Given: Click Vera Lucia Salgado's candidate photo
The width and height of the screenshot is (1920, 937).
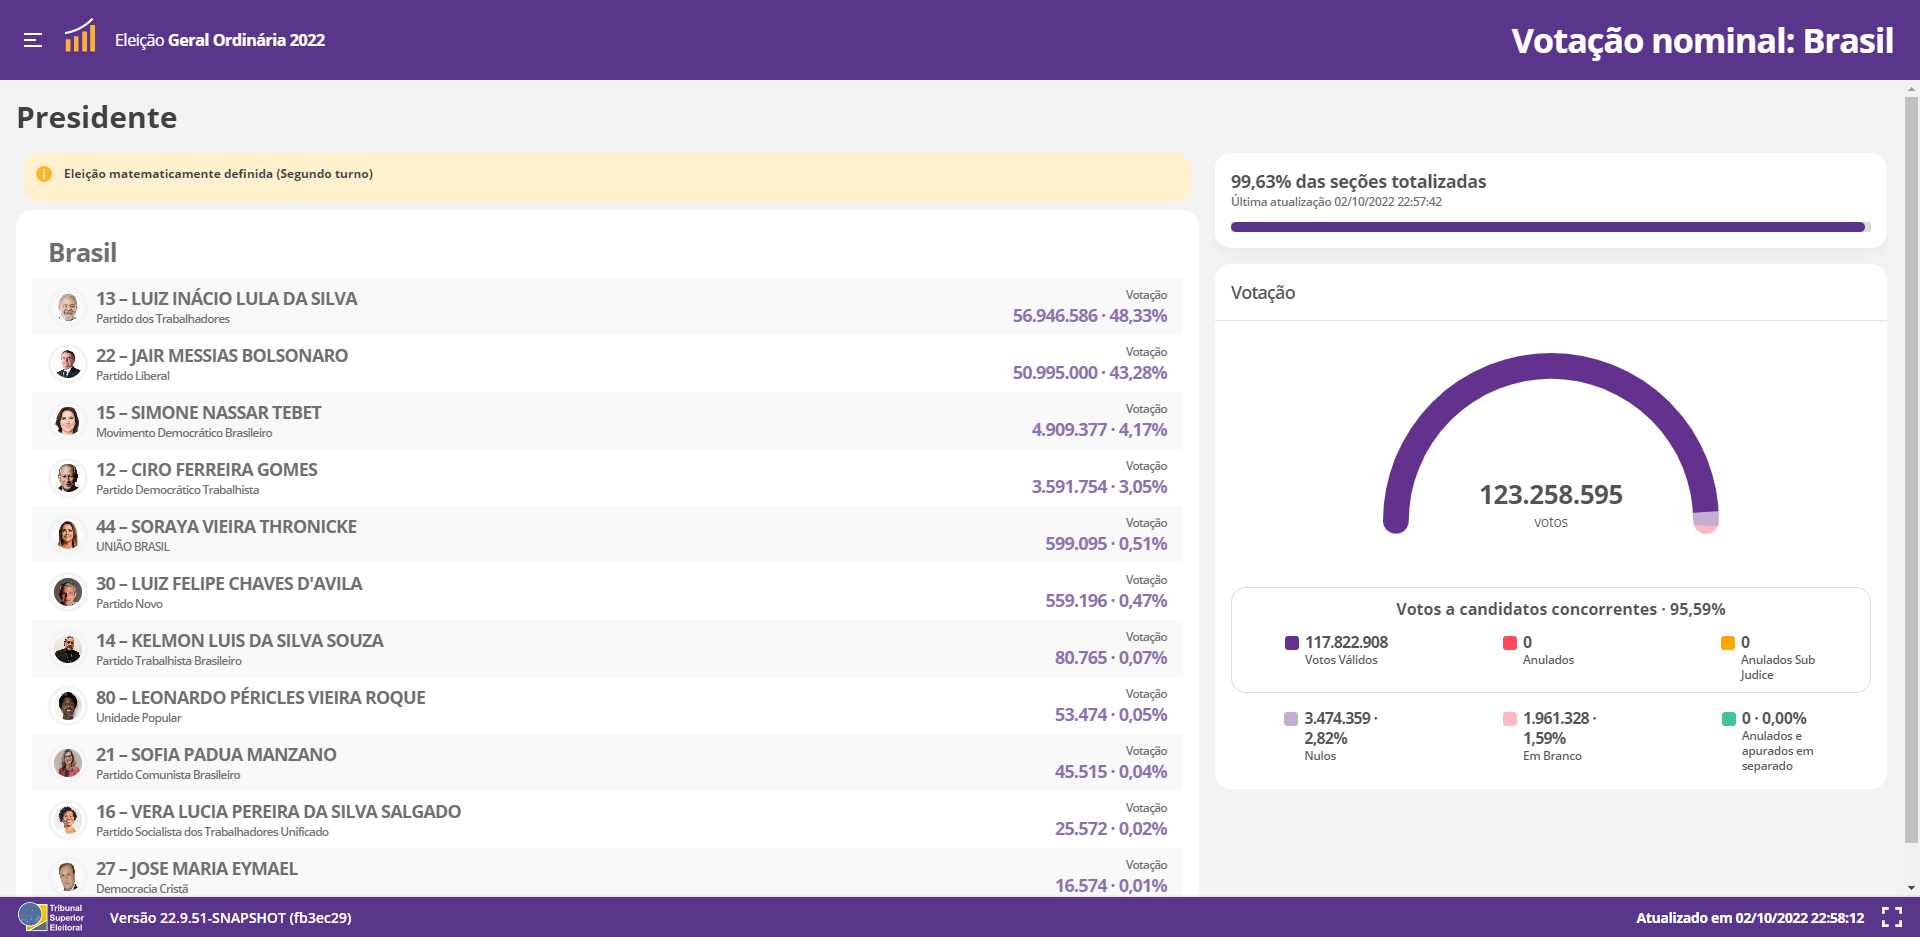Looking at the screenshot, I should pos(68,820).
